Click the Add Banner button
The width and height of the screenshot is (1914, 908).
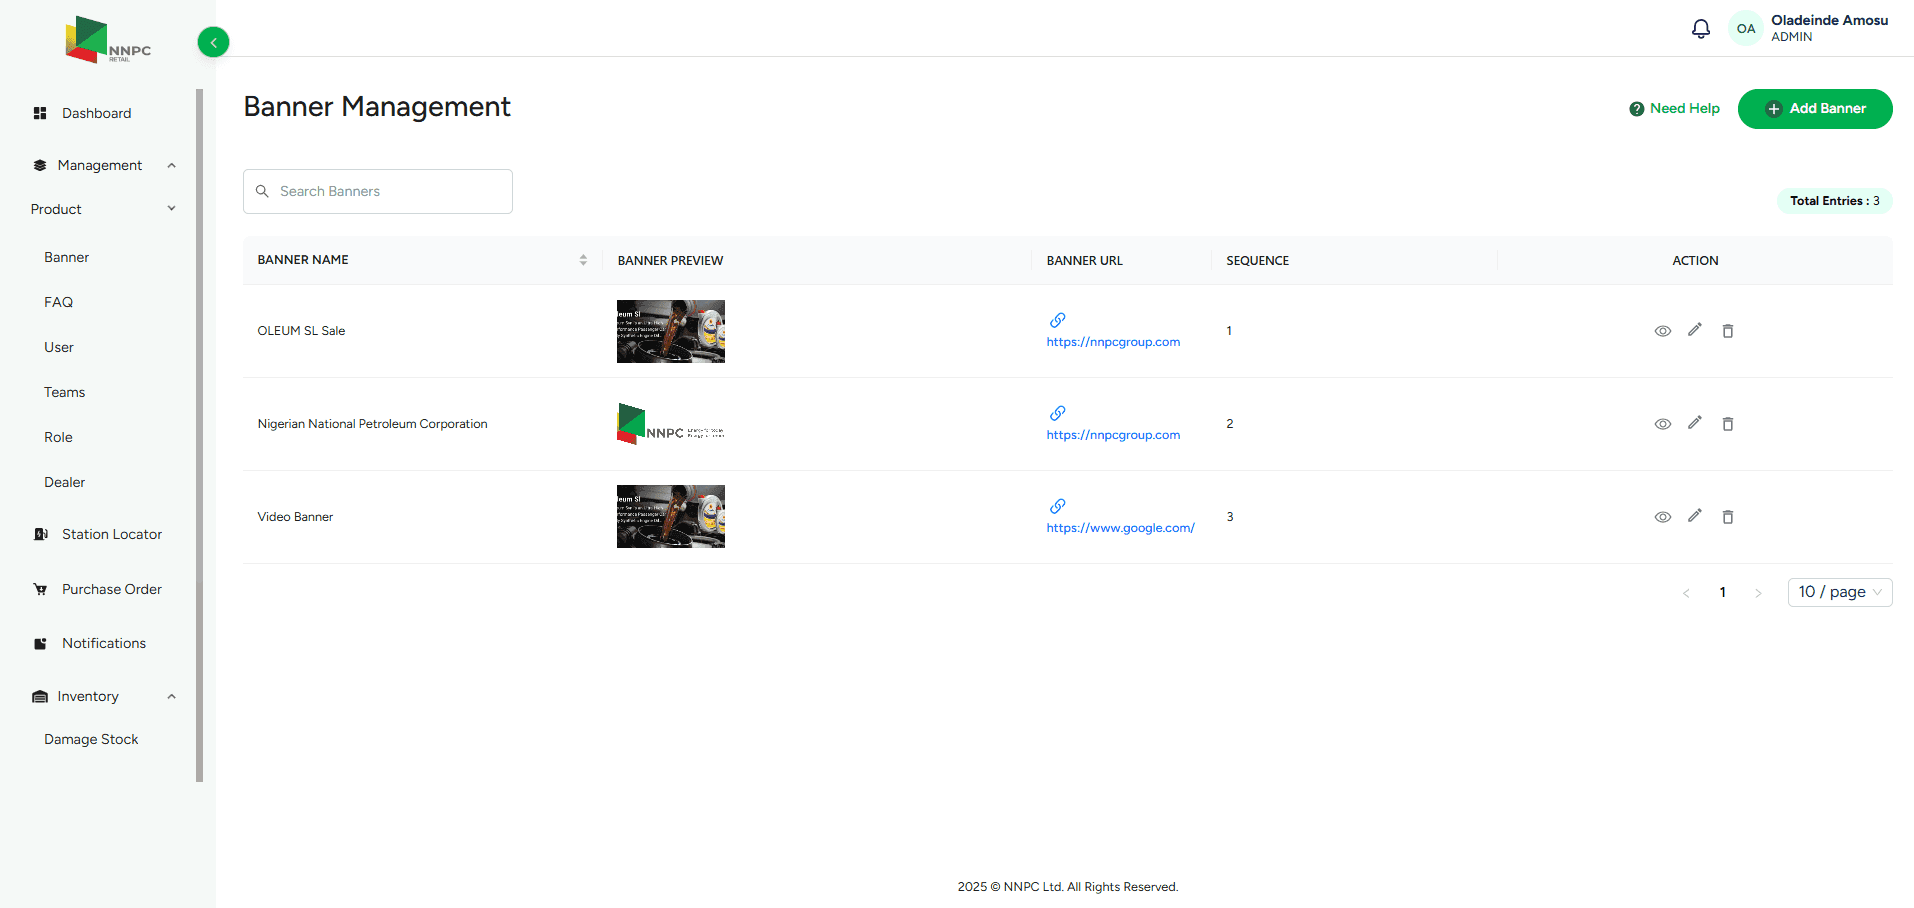1814,109
